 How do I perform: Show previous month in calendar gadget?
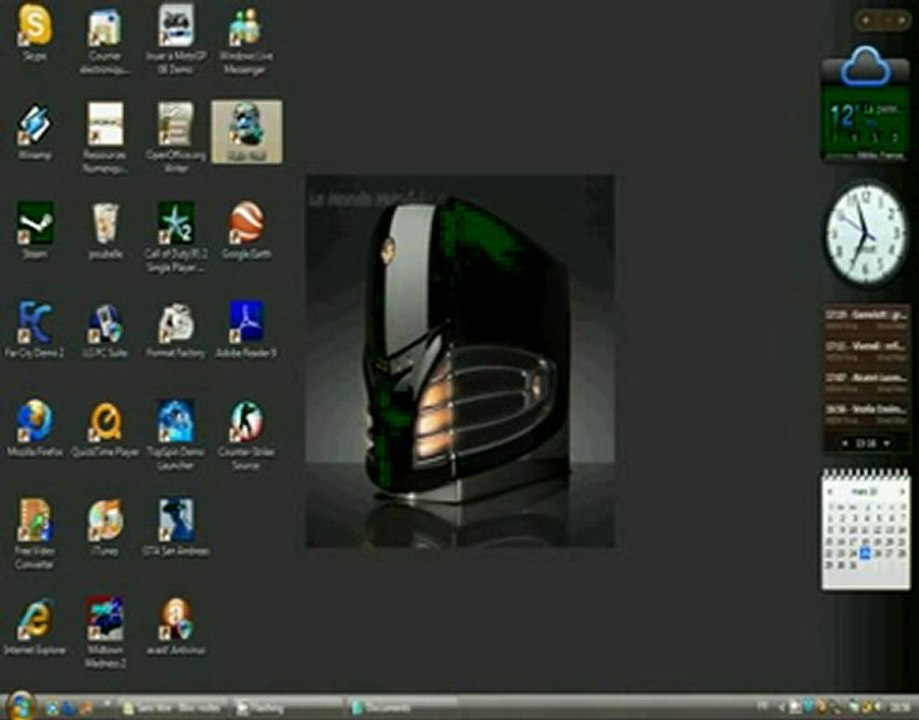[830, 491]
